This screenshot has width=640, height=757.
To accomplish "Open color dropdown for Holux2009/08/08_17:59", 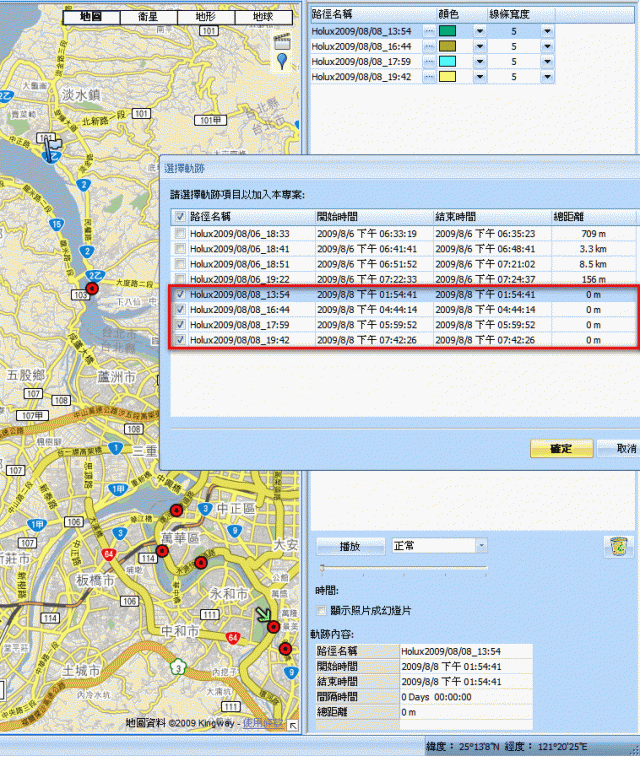I will coord(479,61).
